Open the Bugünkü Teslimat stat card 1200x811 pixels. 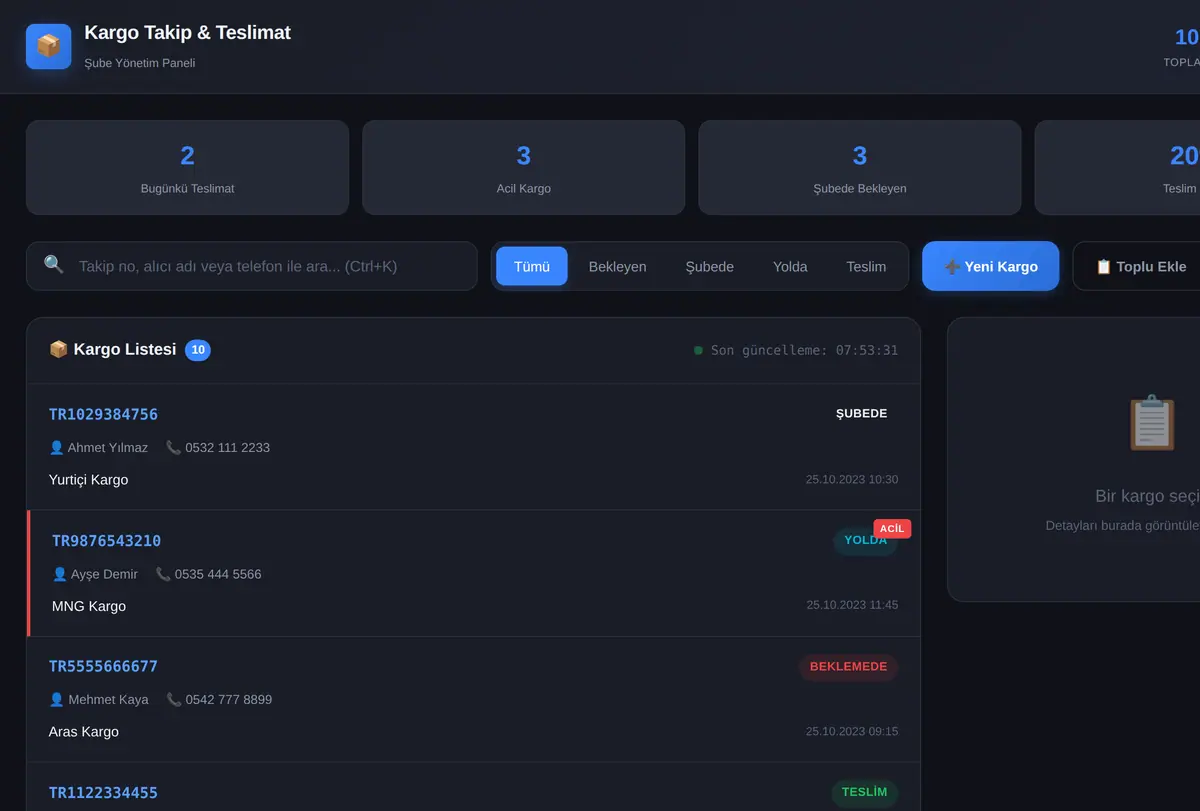[x=187, y=168]
